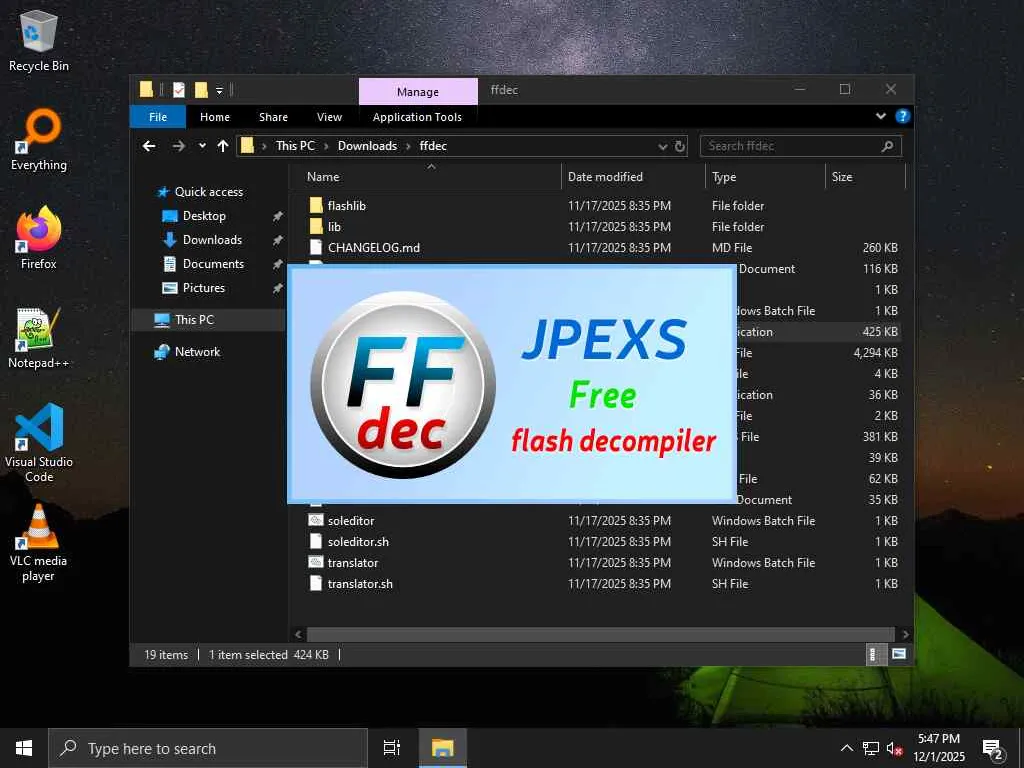Open the File menu

pyautogui.click(x=158, y=117)
